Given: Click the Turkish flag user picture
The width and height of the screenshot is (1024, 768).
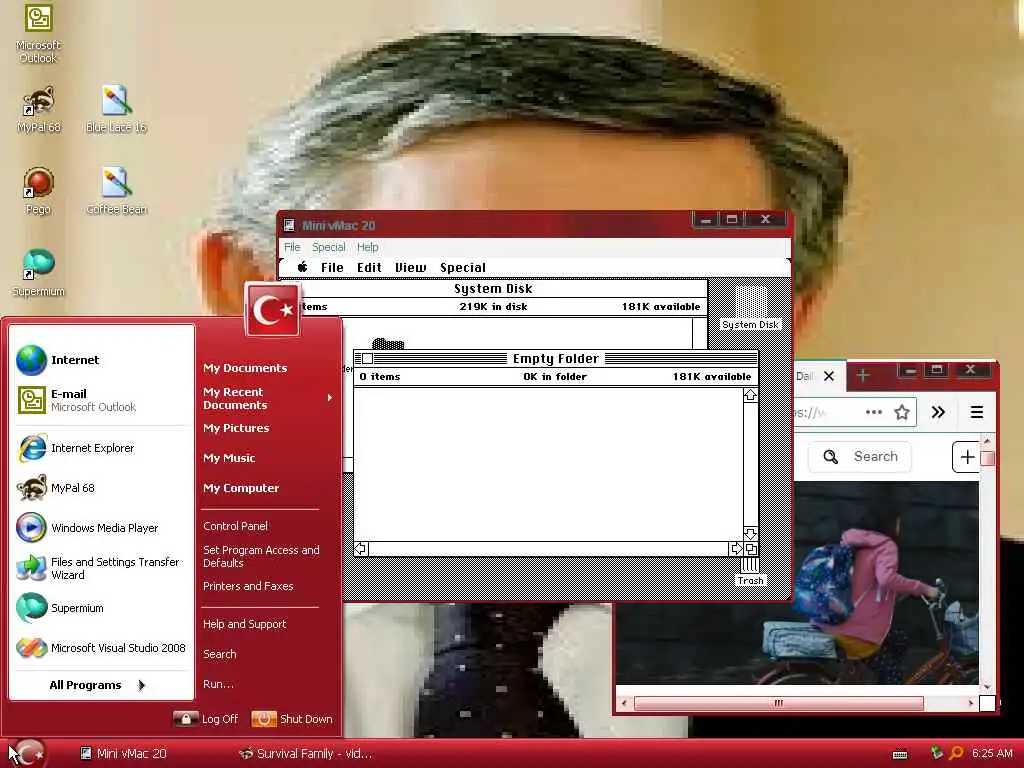Looking at the screenshot, I should click(x=272, y=310).
